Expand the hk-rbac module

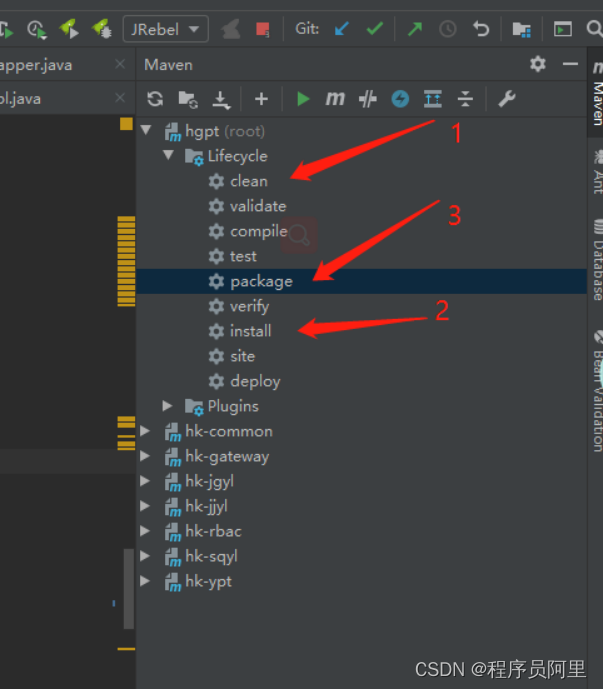tap(145, 531)
